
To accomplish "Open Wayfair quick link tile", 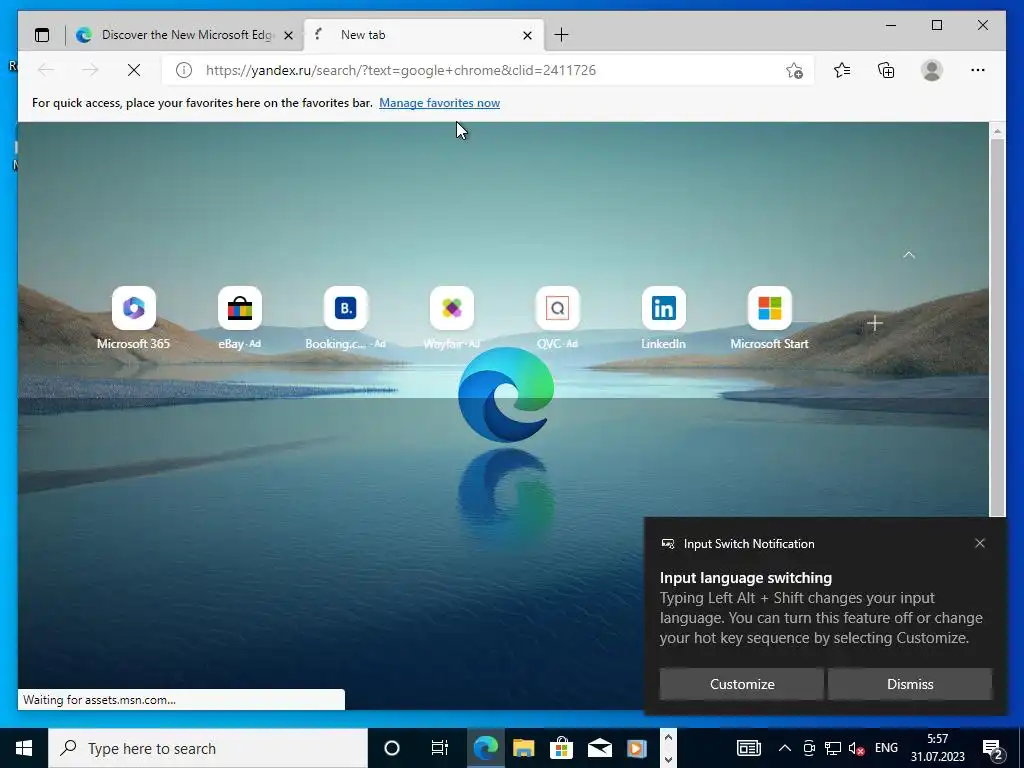I will tap(452, 318).
